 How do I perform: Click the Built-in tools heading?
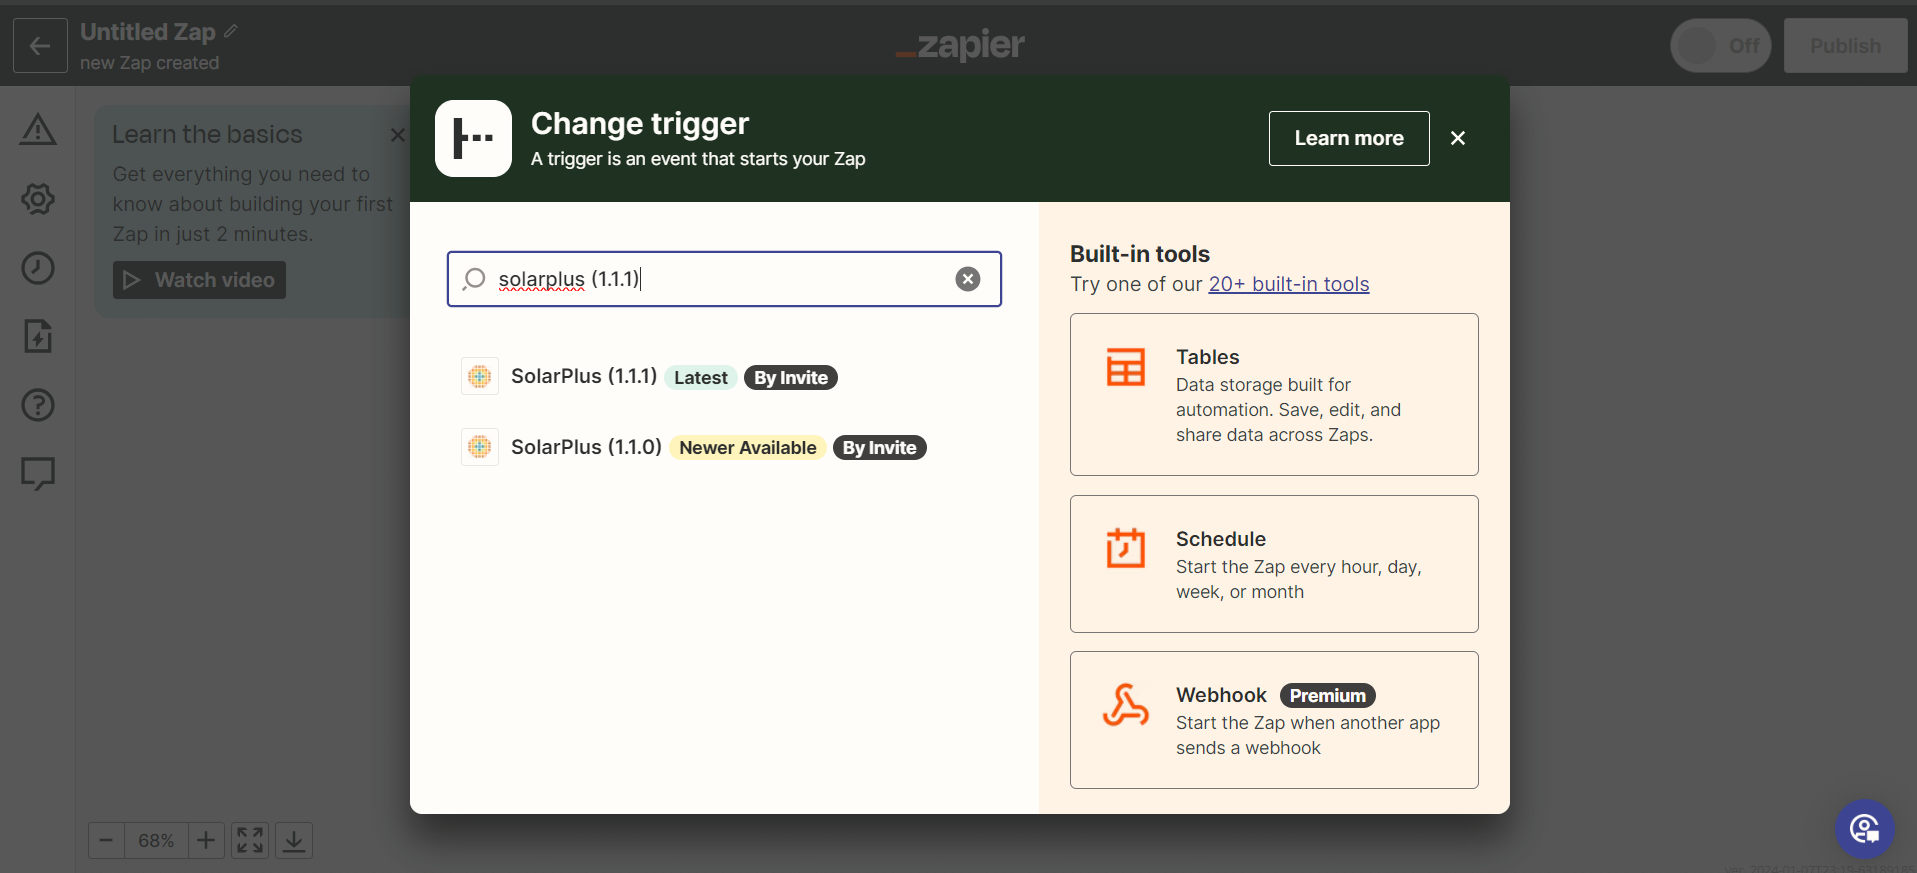click(1140, 254)
